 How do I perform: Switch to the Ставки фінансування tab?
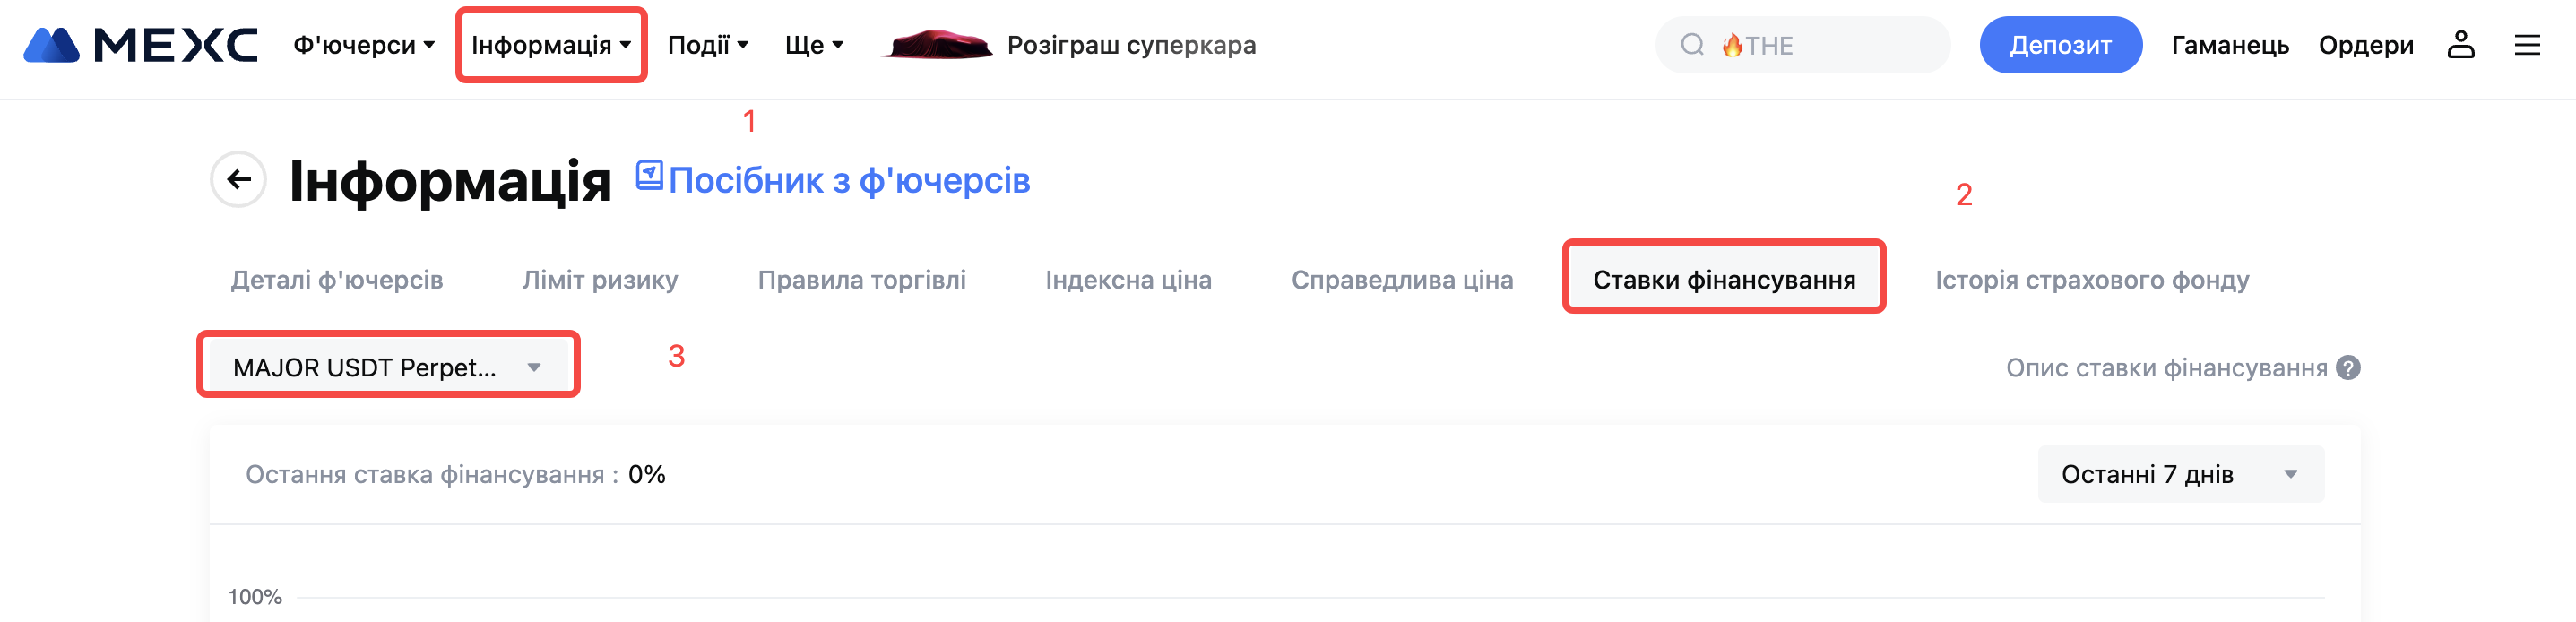coord(1723,280)
